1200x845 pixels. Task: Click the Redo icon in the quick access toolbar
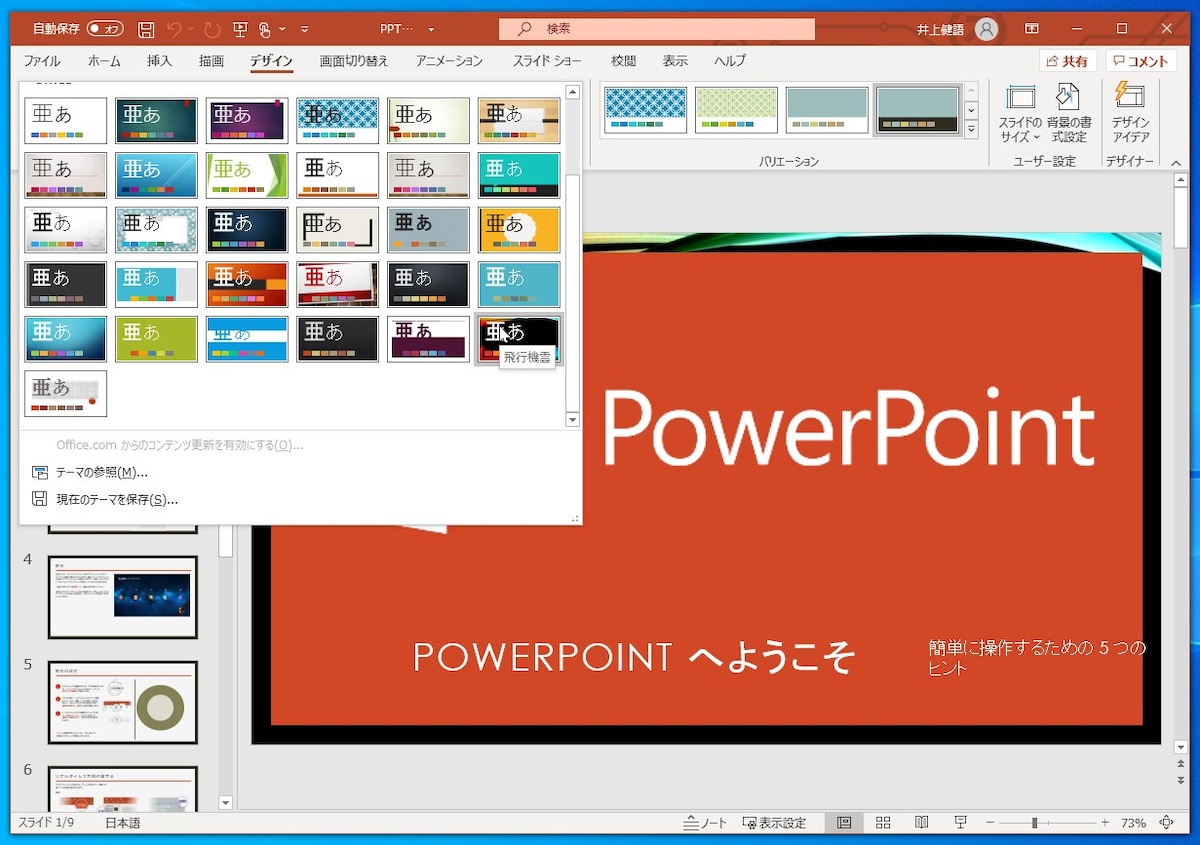coord(212,29)
